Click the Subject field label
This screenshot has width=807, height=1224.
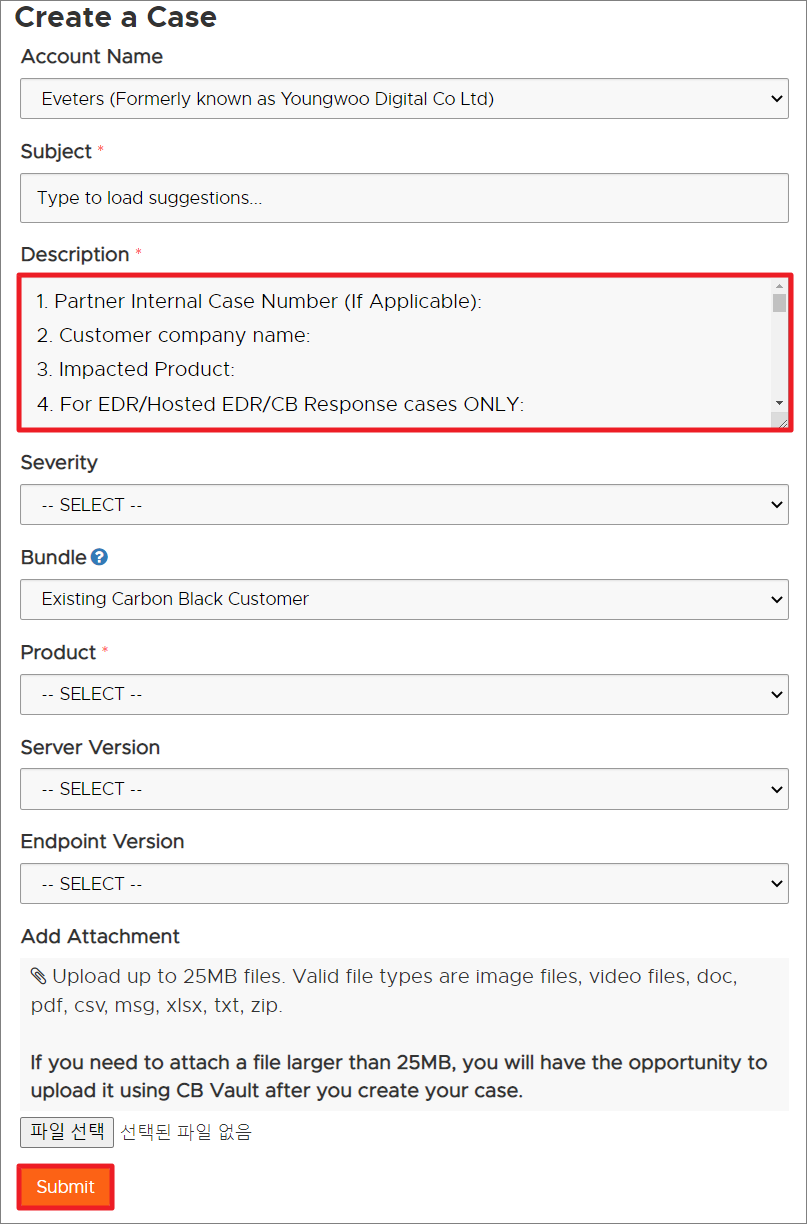pos(56,151)
